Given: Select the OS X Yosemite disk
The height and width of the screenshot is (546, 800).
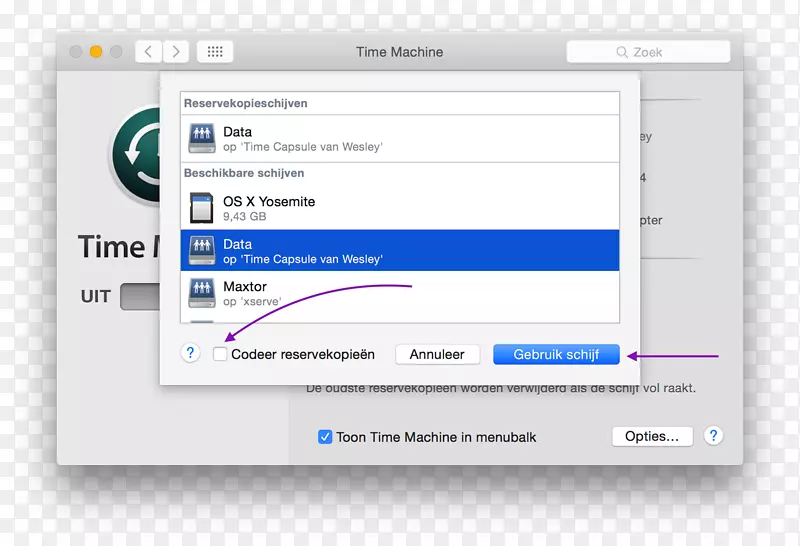Looking at the screenshot, I should click(x=400, y=208).
